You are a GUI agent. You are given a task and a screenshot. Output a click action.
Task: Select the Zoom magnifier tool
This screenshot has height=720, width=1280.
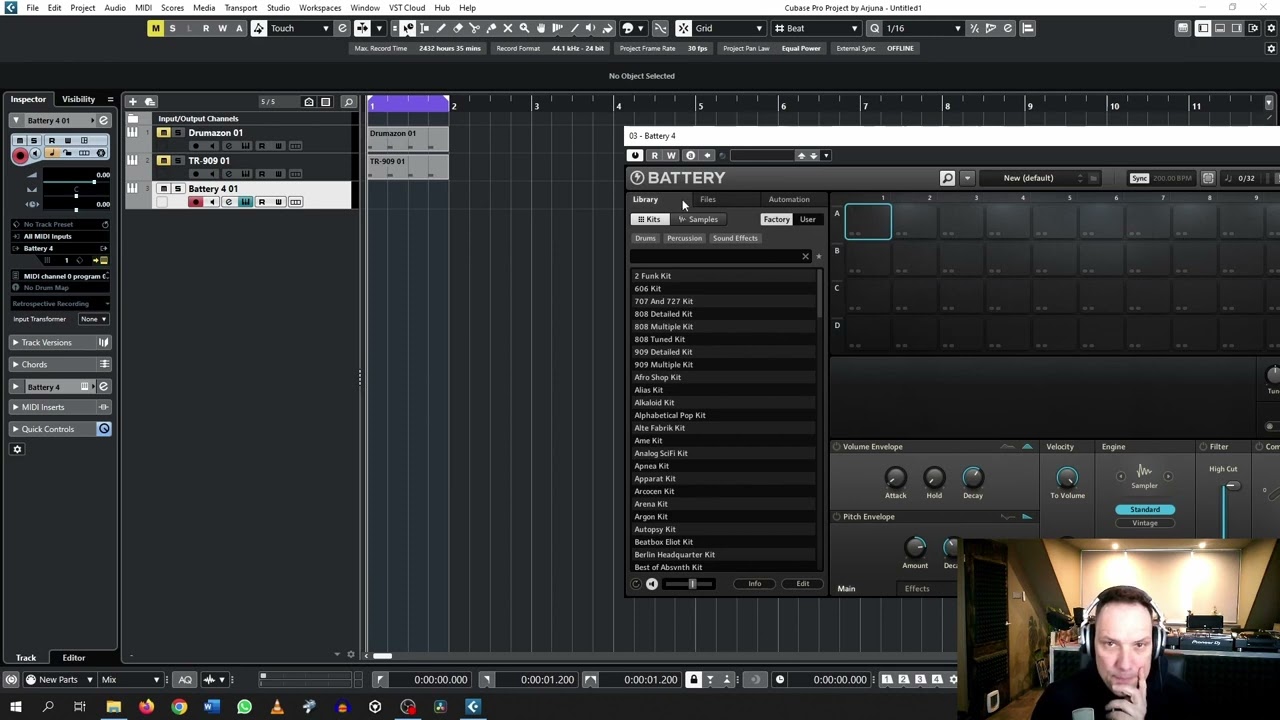tap(524, 28)
